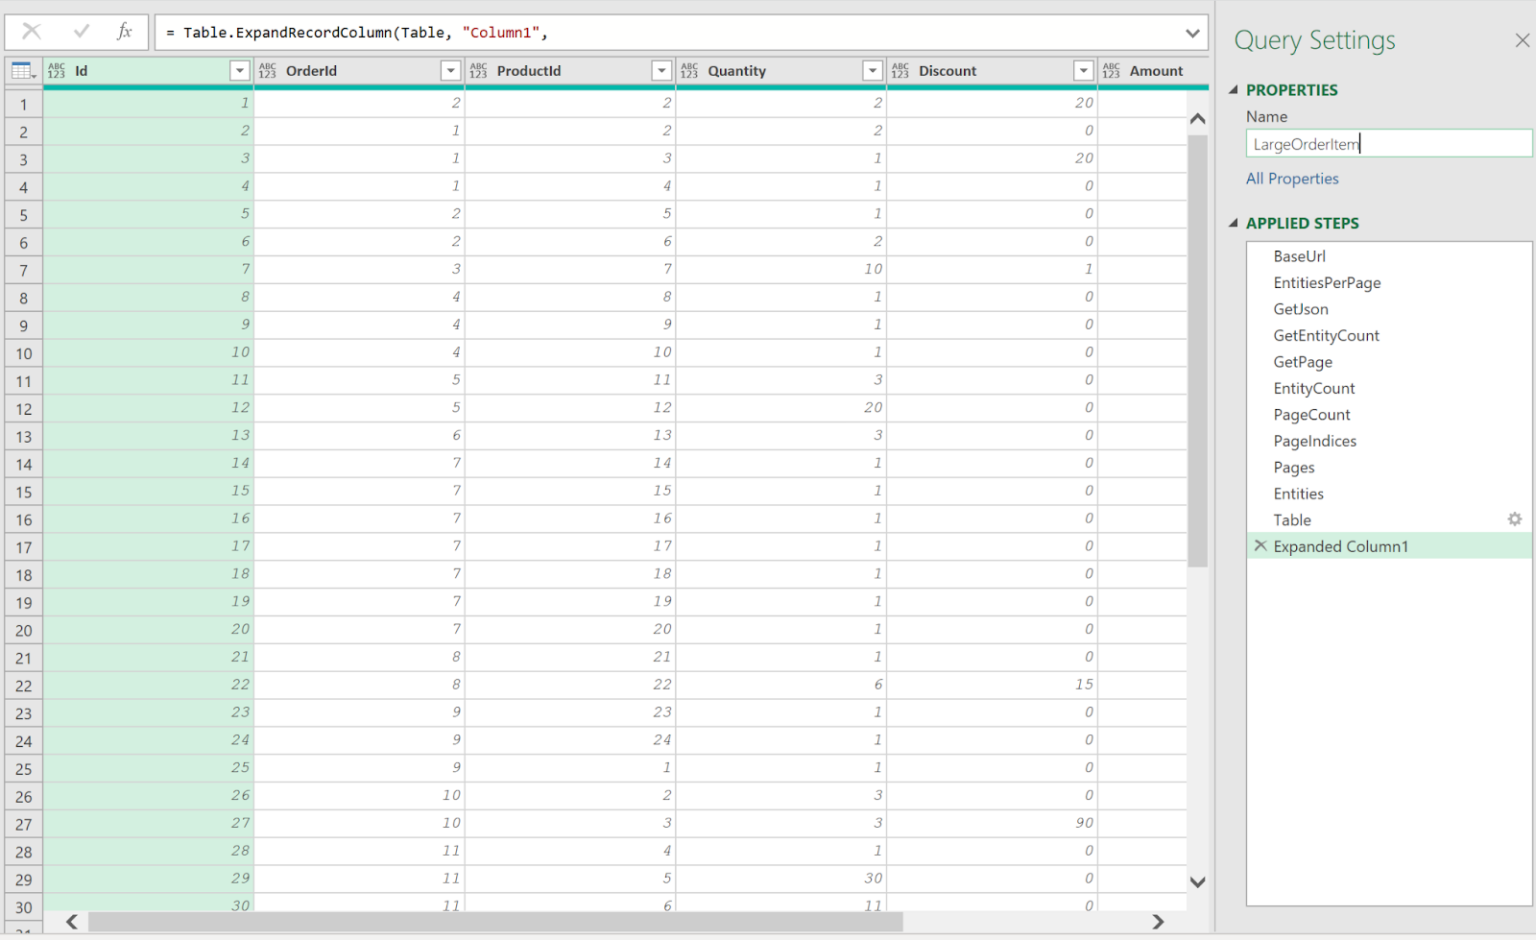This screenshot has height=940, width=1536.
Task: Delete the Expanded Column1 step
Action: coord(1260,546)
